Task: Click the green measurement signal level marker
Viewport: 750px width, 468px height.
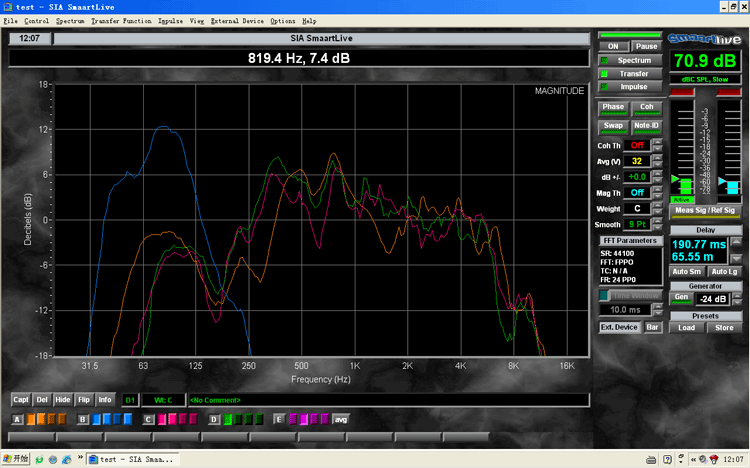Action: point(675,179)
